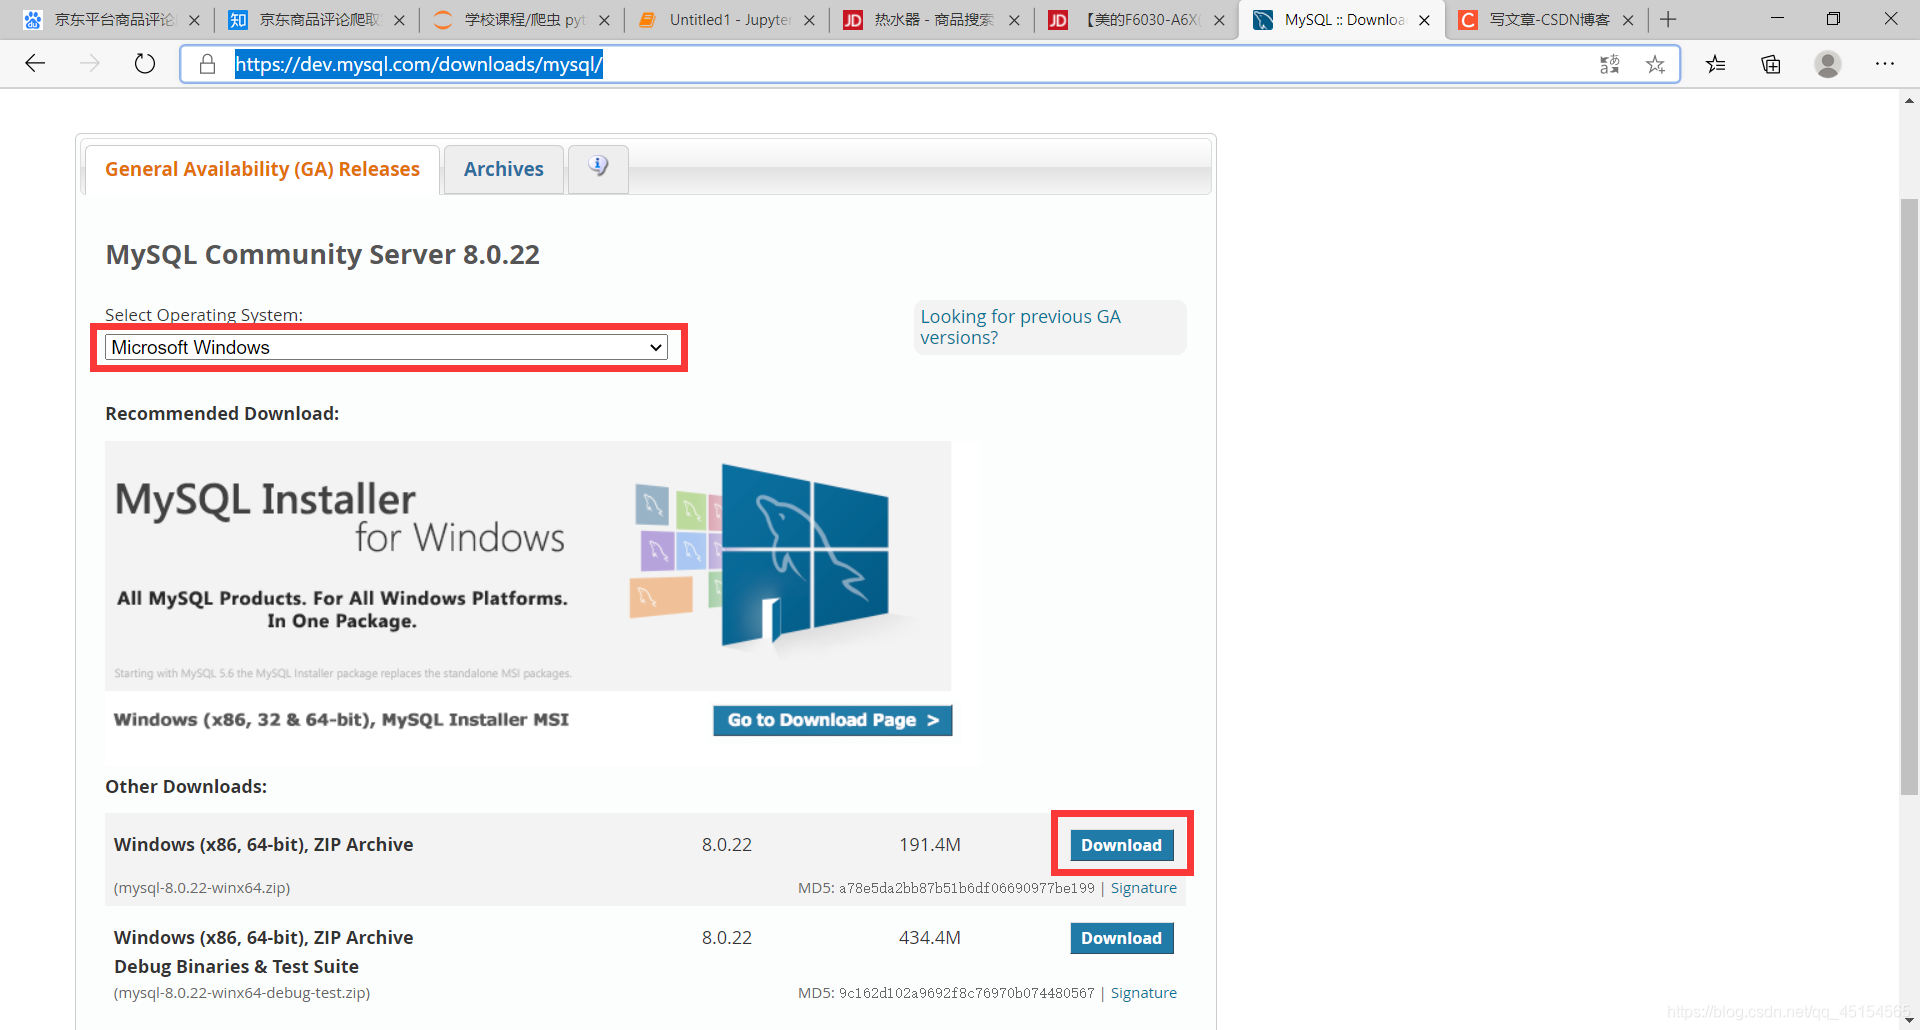Download the 434.4M Debug Binaries ZIP

(x=1121, y=938)
